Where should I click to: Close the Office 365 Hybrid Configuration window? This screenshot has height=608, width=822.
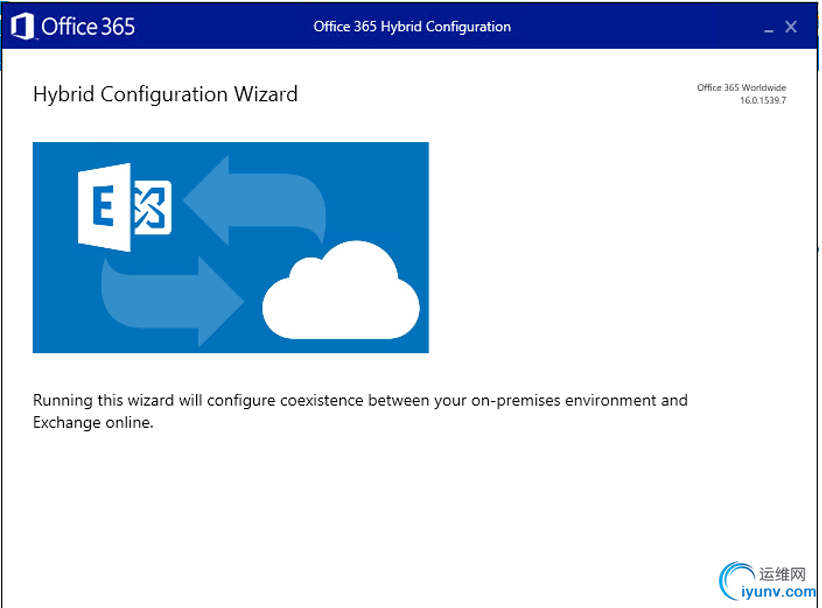(x=791, y=27)
